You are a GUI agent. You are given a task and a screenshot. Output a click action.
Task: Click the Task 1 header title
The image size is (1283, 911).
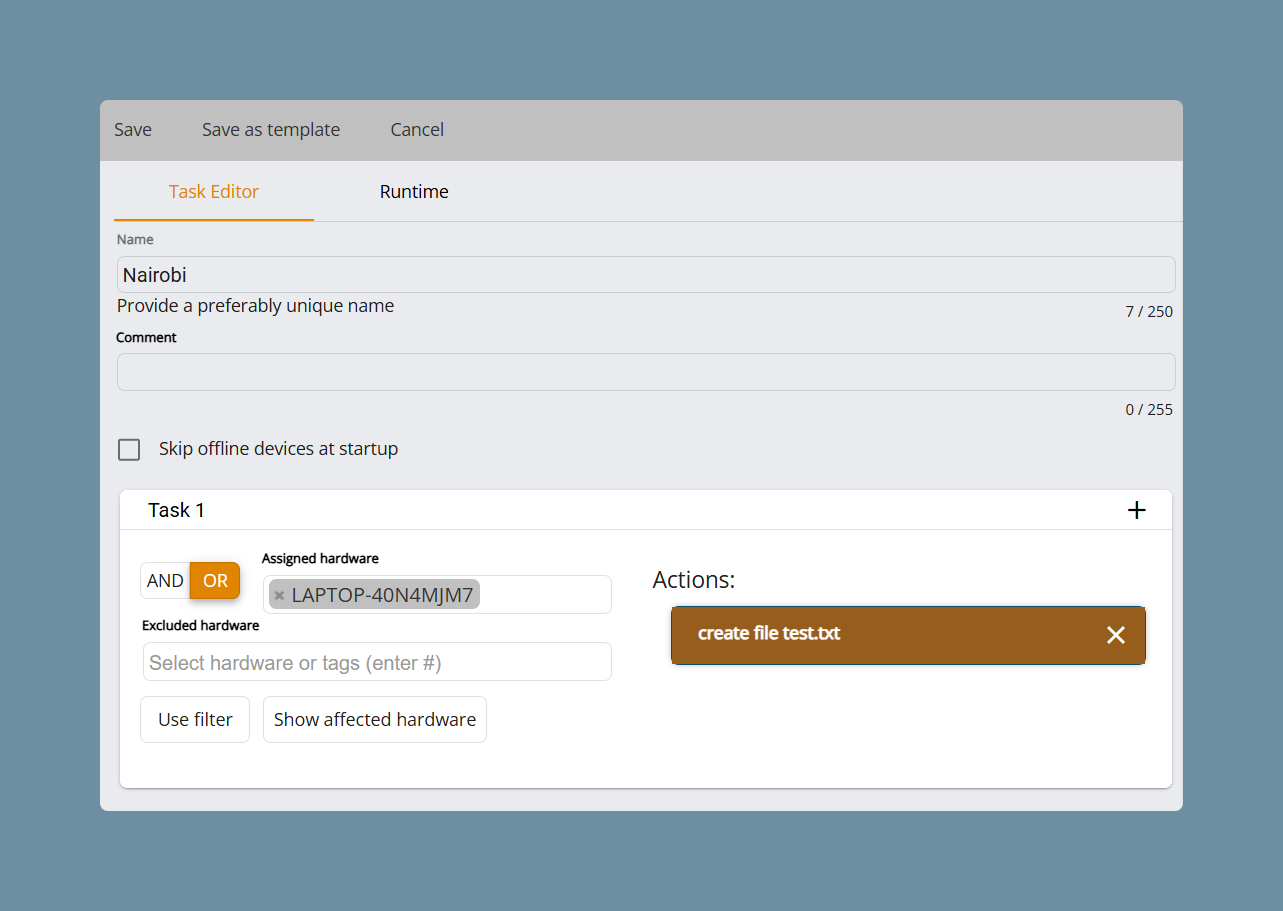pos(176,511)
